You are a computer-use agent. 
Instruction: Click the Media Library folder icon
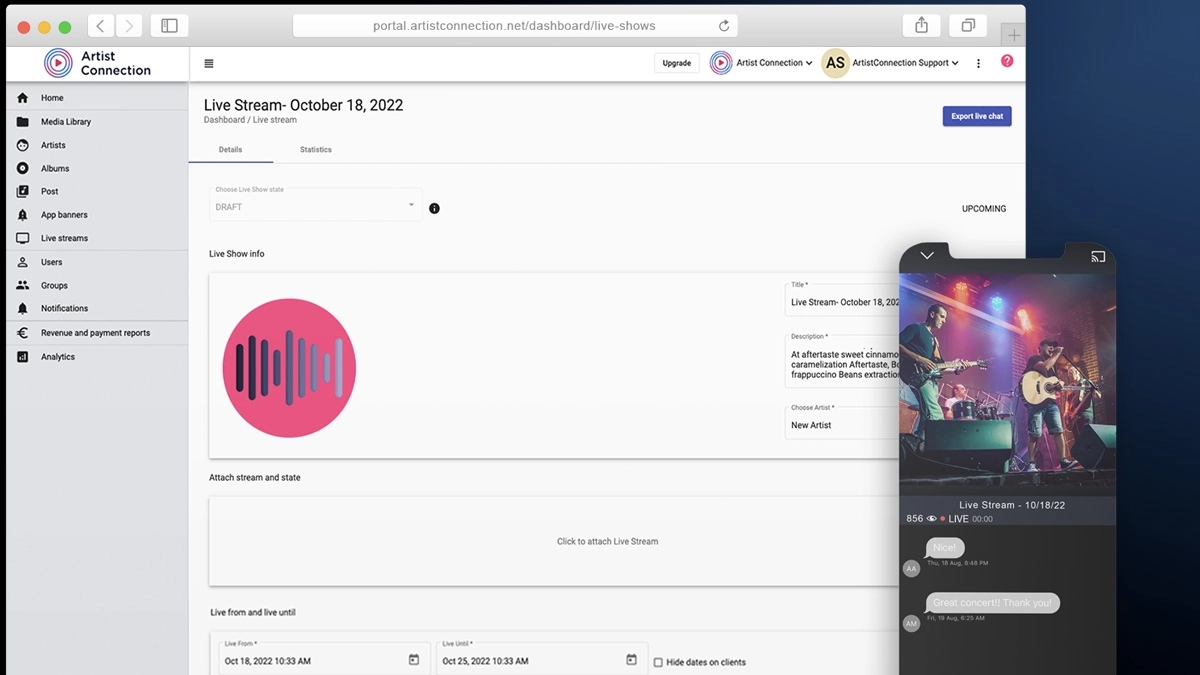pos(22,122)
